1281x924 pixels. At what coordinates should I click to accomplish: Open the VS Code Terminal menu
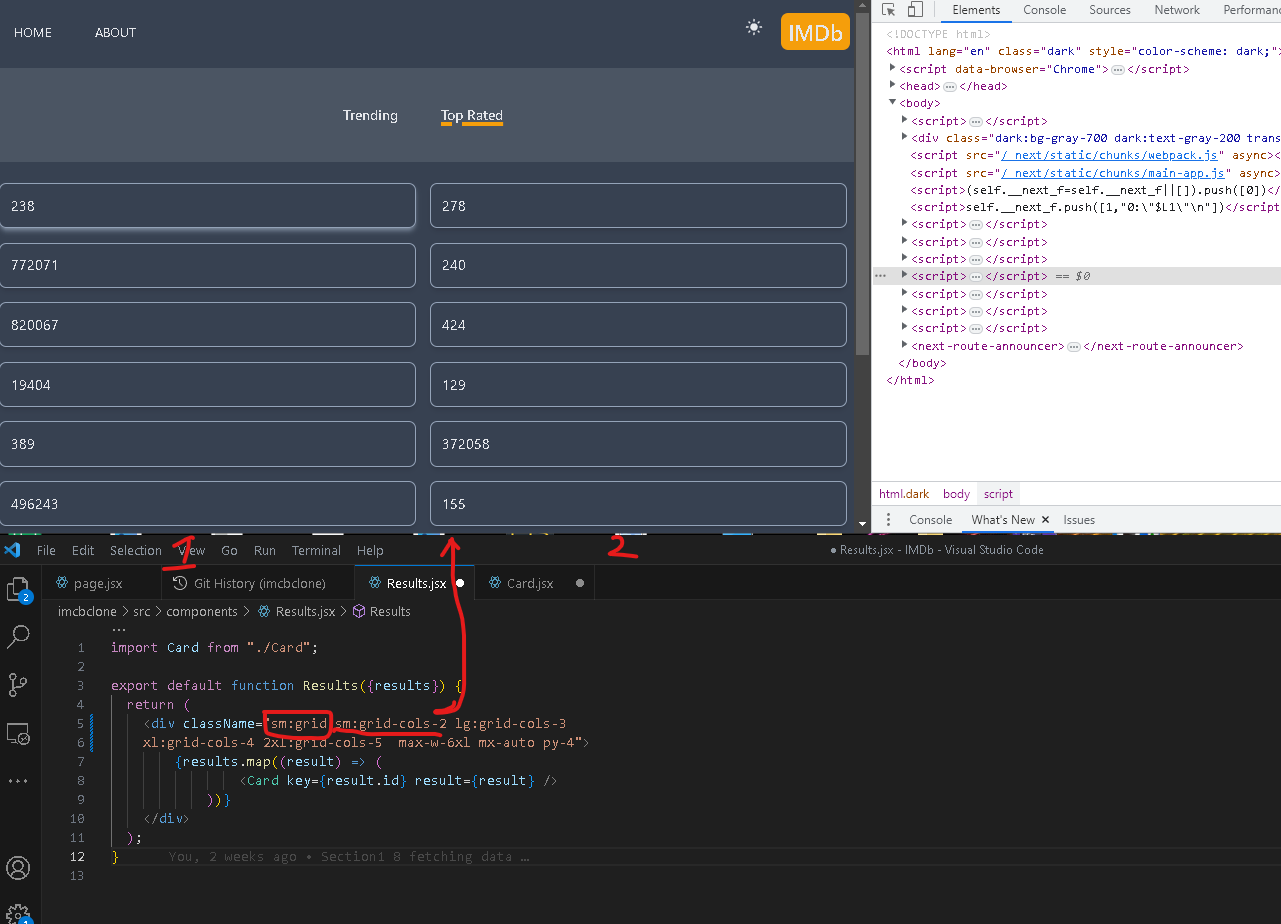coord(316,550)
